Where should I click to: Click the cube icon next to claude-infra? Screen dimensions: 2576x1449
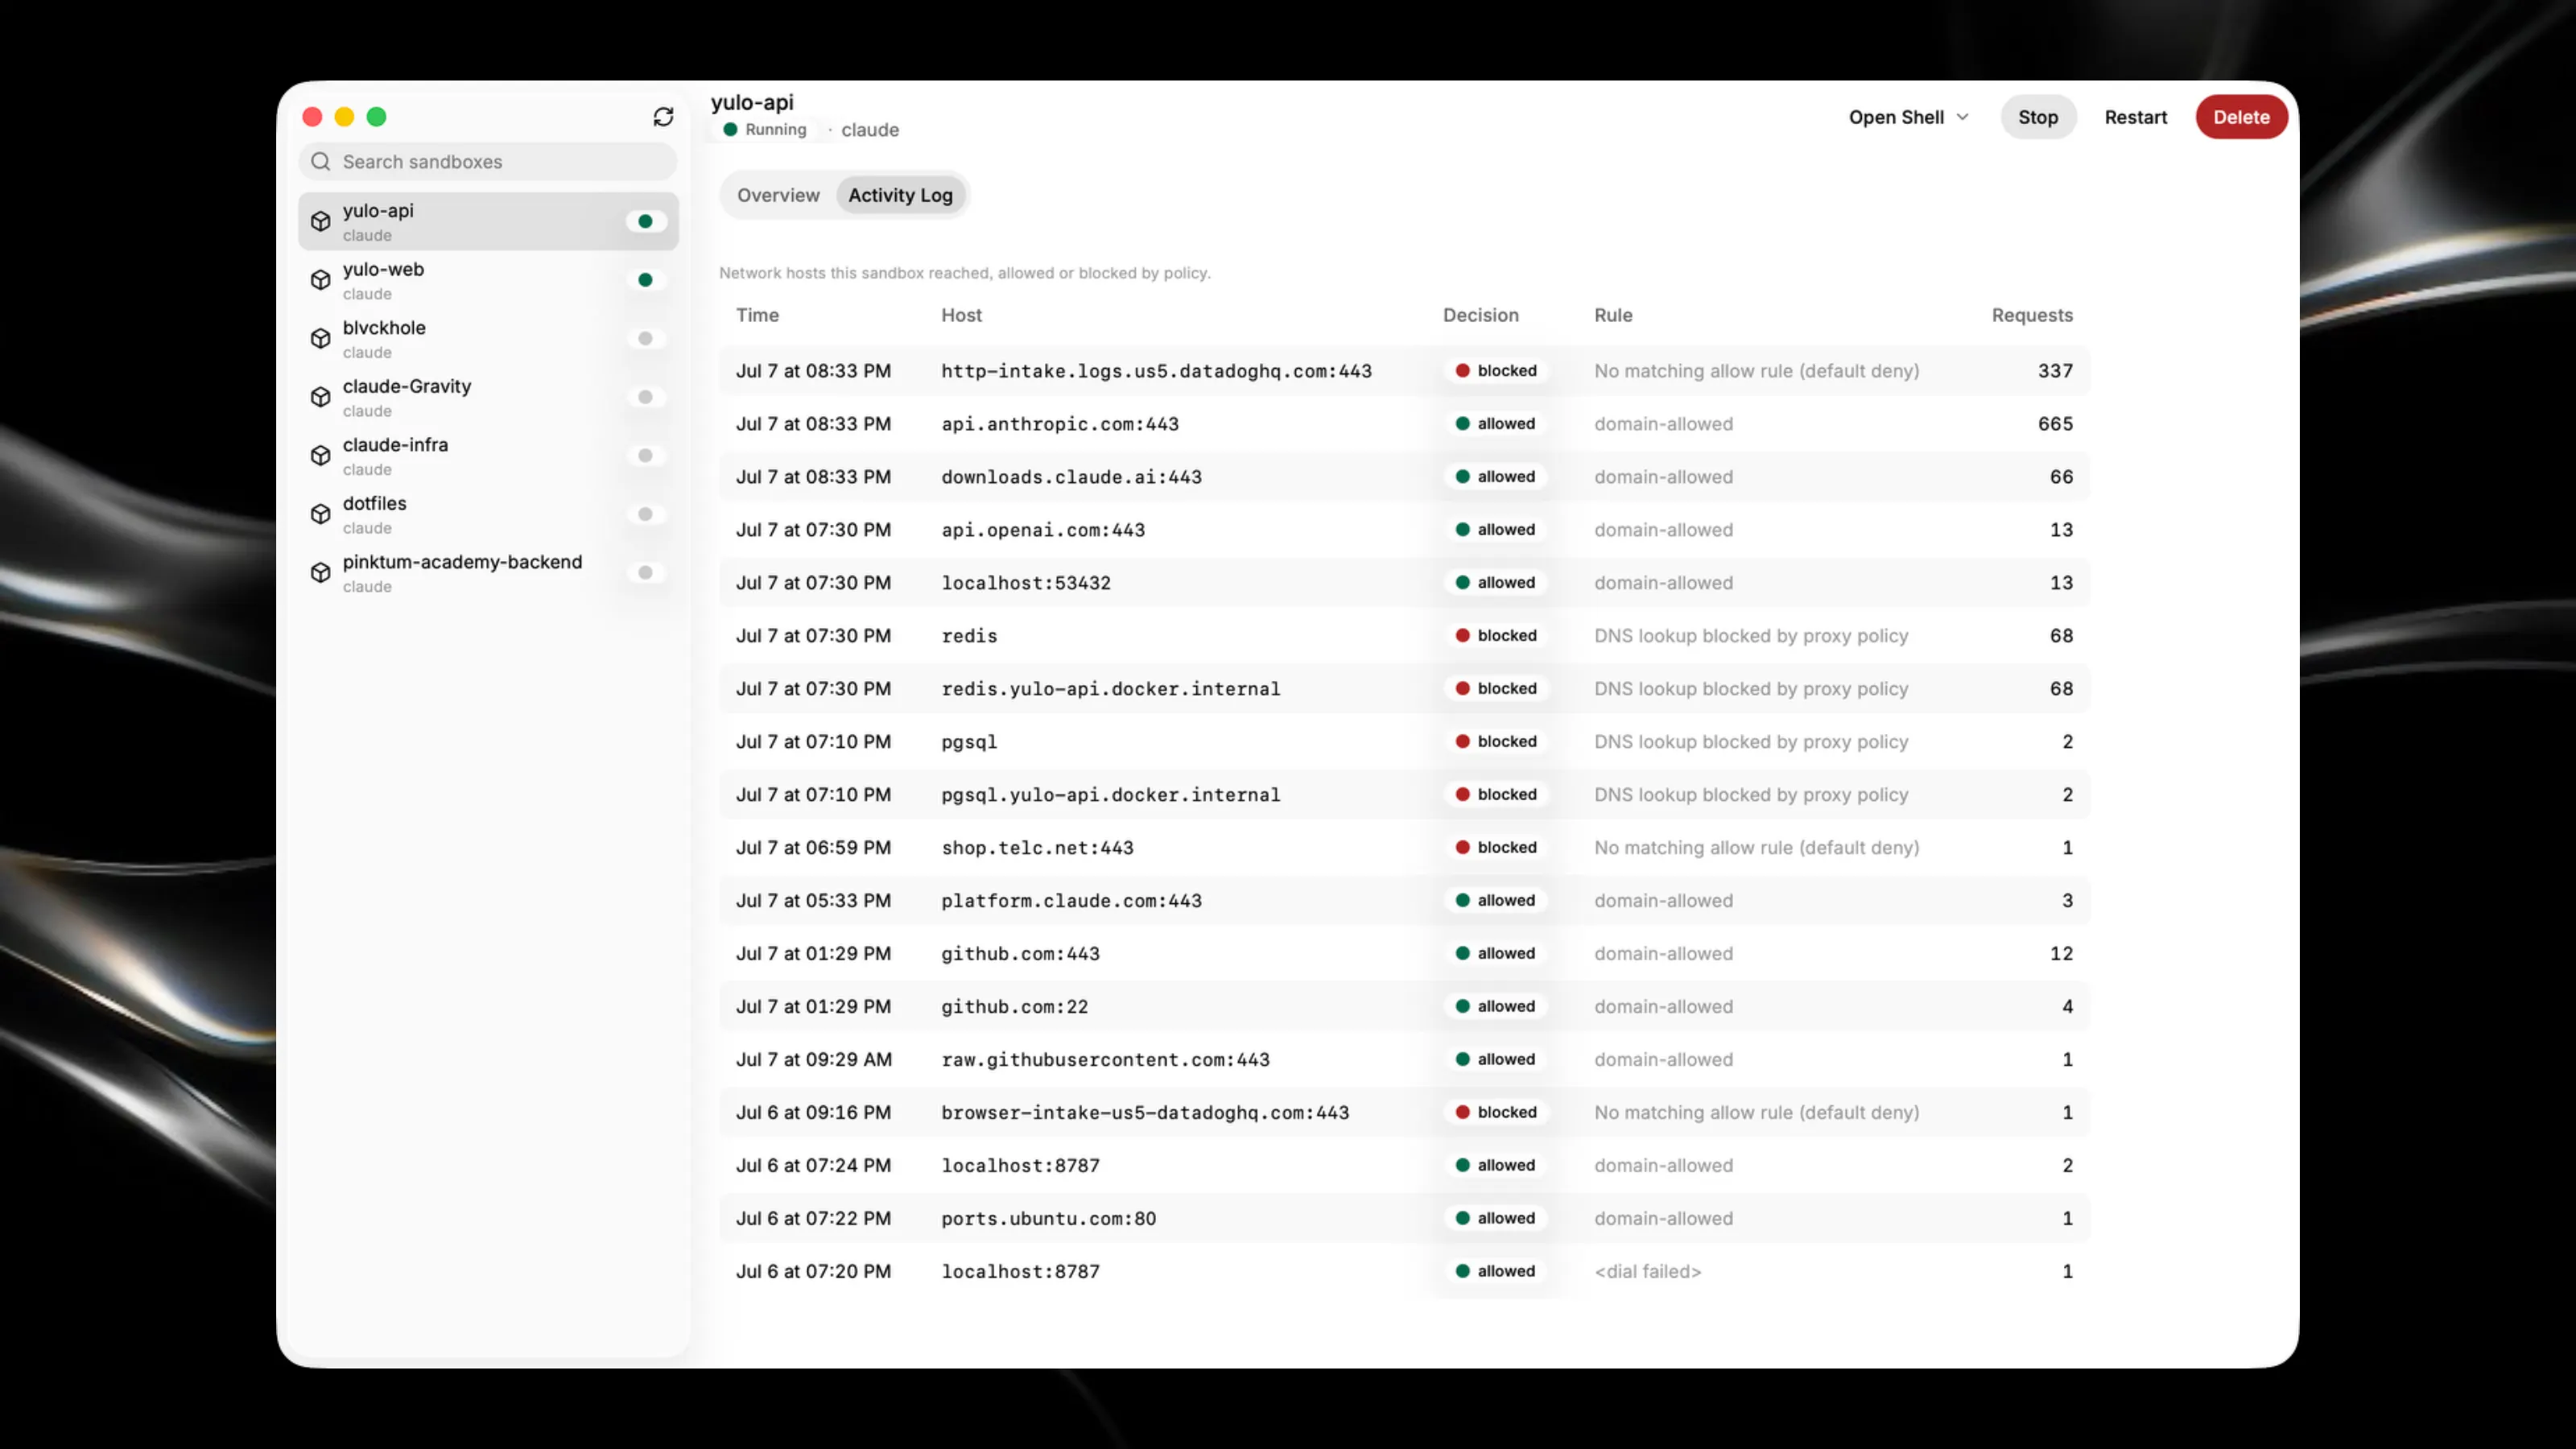pos(320,455)
